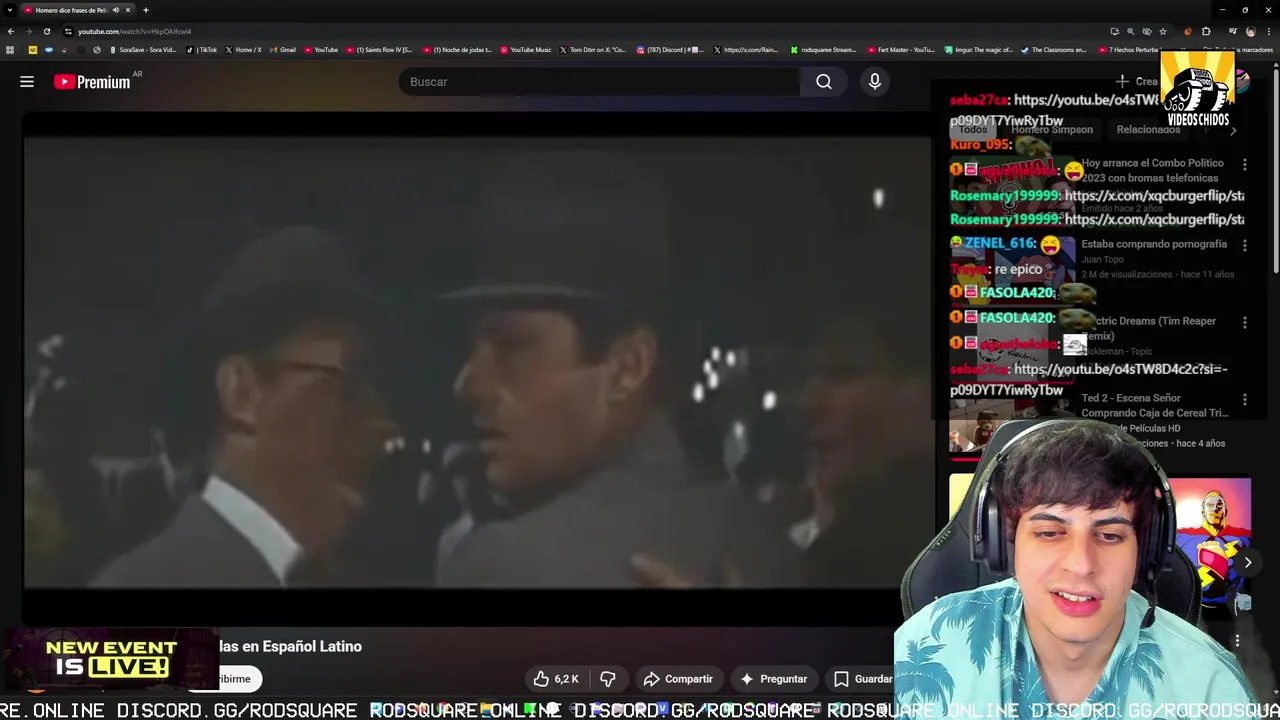Open the apps grid bookmark shortcut
This screenshot has width=1280, height=720.
coord(10,49)
